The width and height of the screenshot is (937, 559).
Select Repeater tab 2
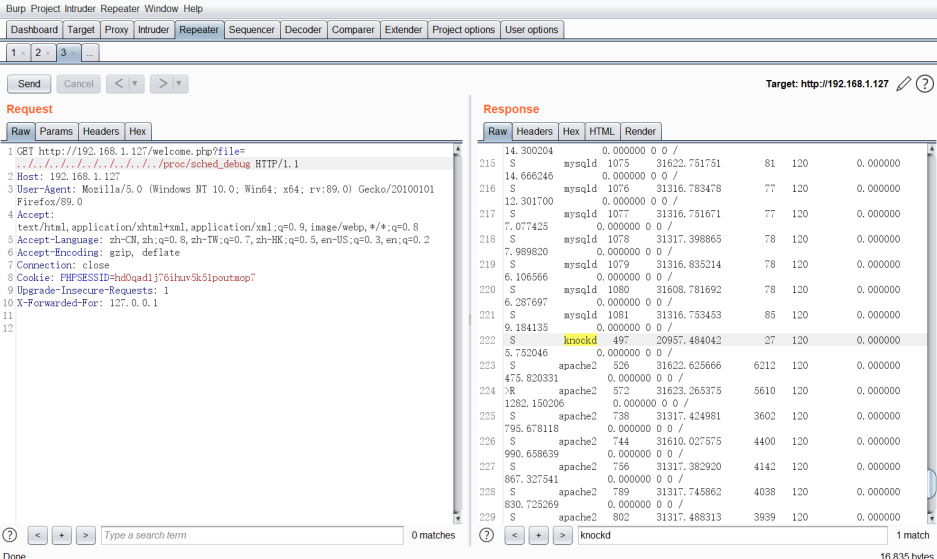pyautogui.click(x=38, y=53)
